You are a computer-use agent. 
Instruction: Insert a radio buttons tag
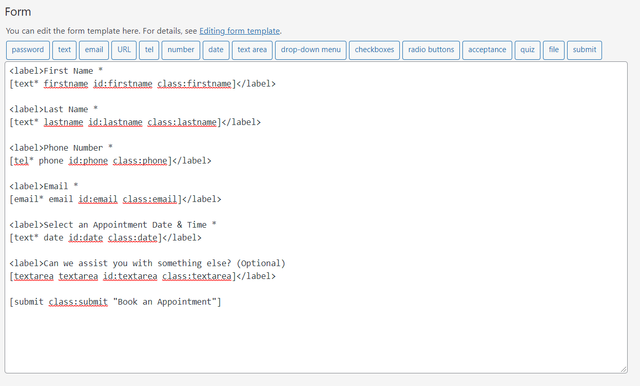coord(431,50)
